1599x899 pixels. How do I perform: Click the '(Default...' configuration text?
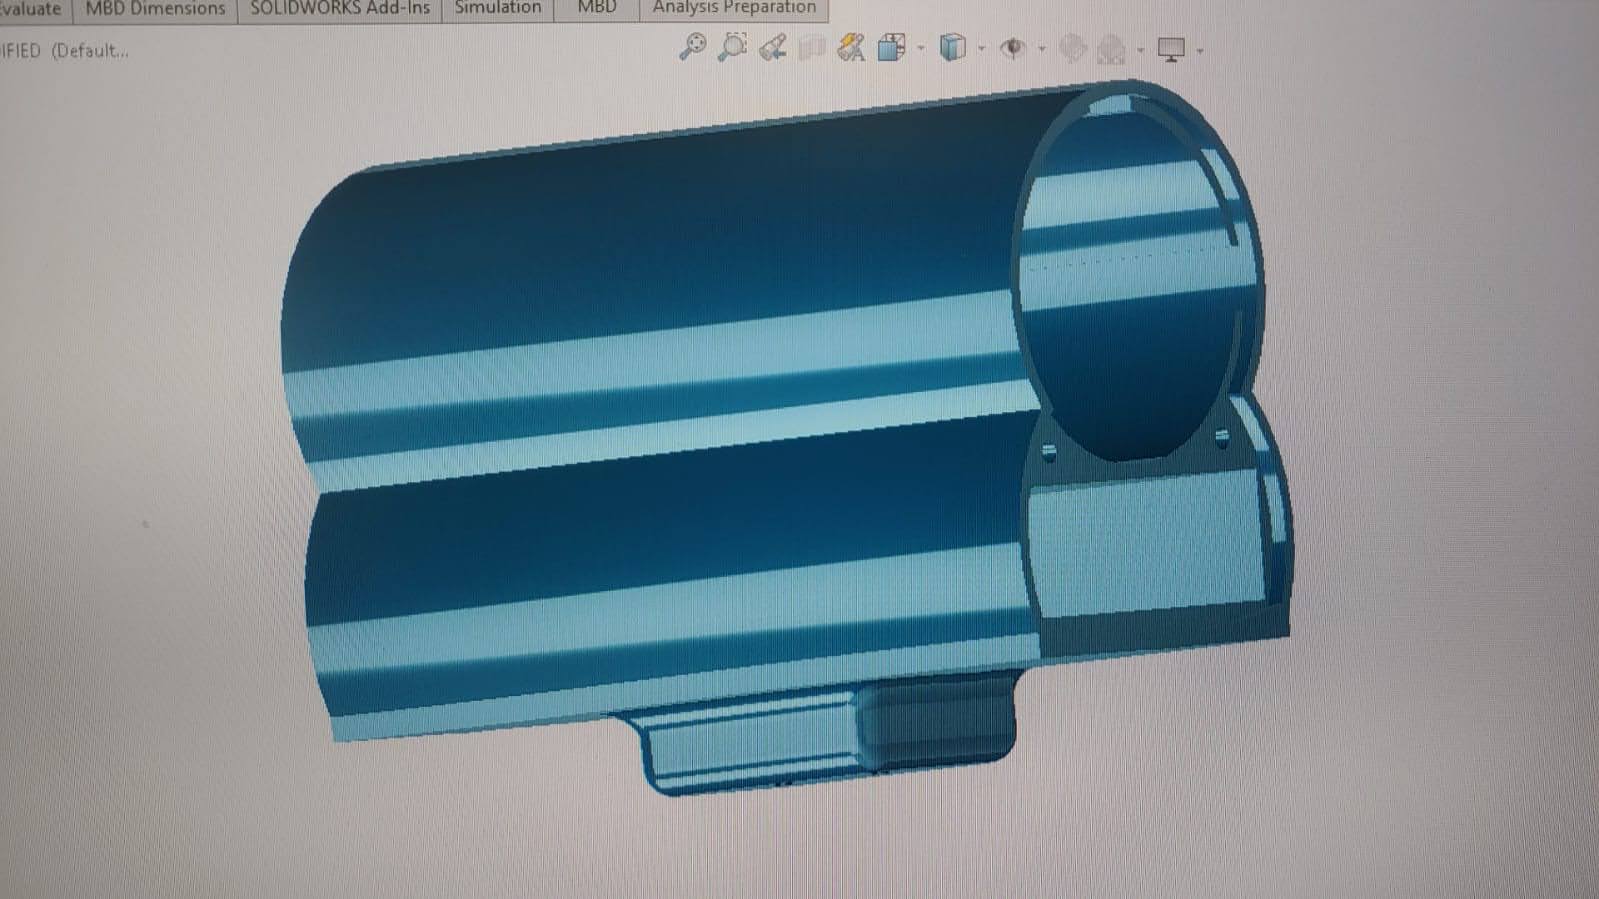coord(90,51)
